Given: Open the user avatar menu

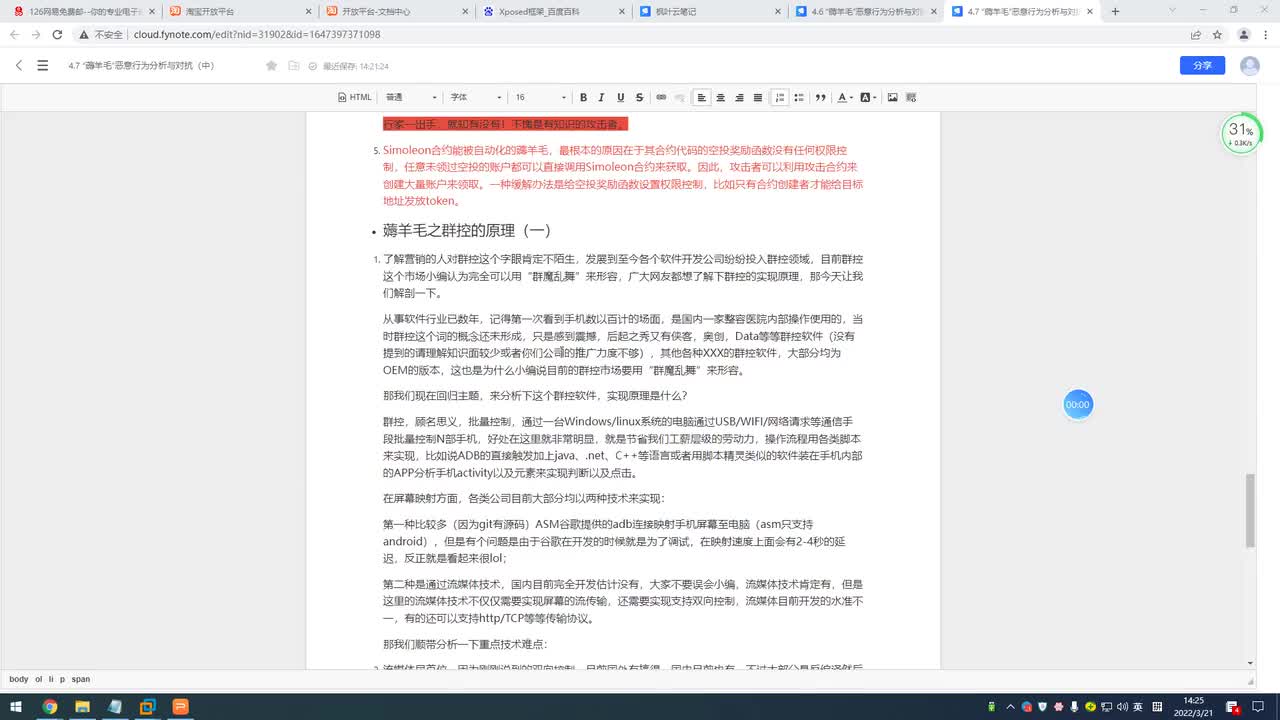Looking at the screenshot, I should click(1250, 65).
